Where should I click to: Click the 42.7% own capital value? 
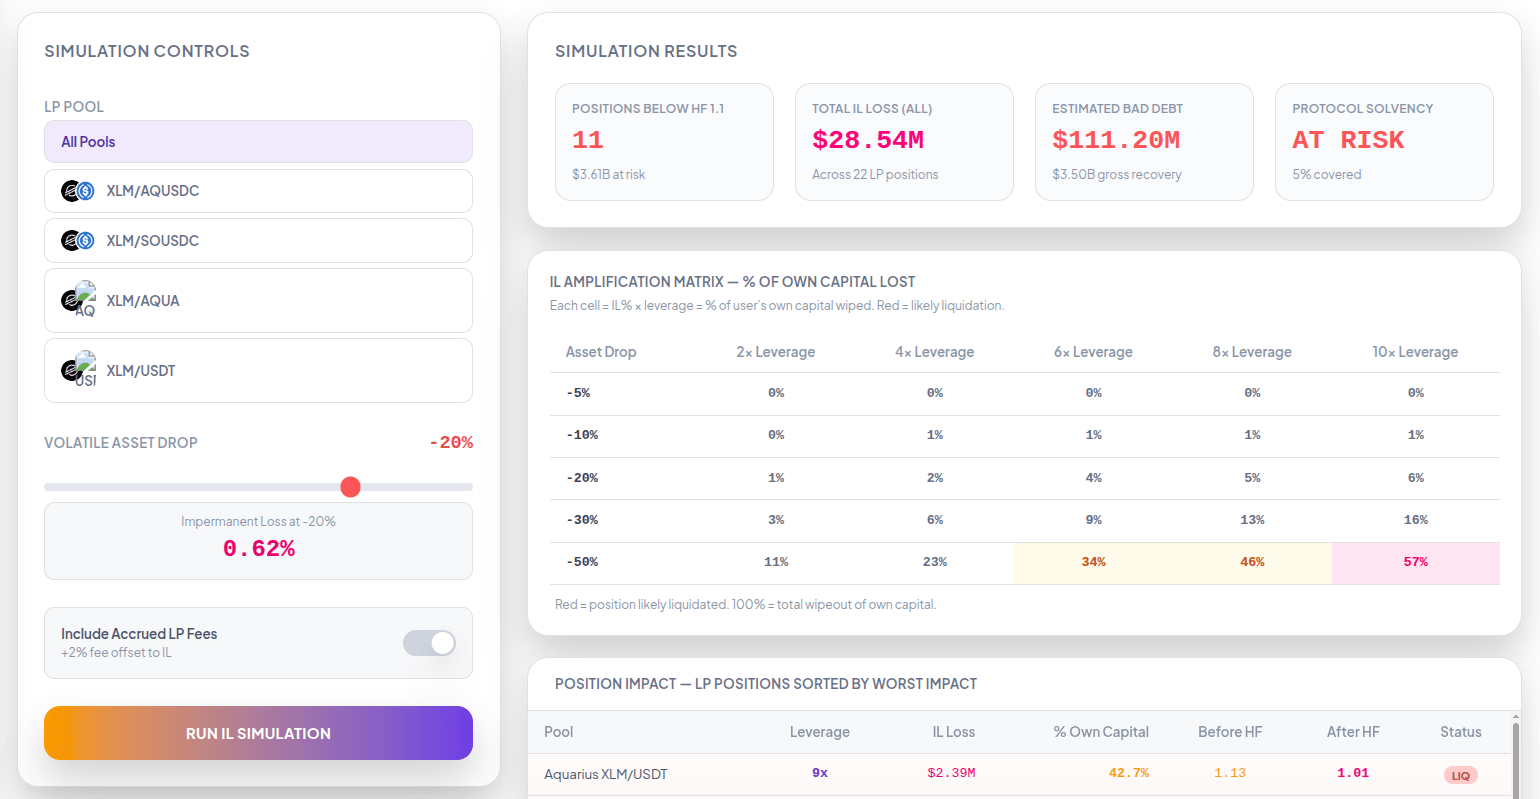pos(1129,773)
